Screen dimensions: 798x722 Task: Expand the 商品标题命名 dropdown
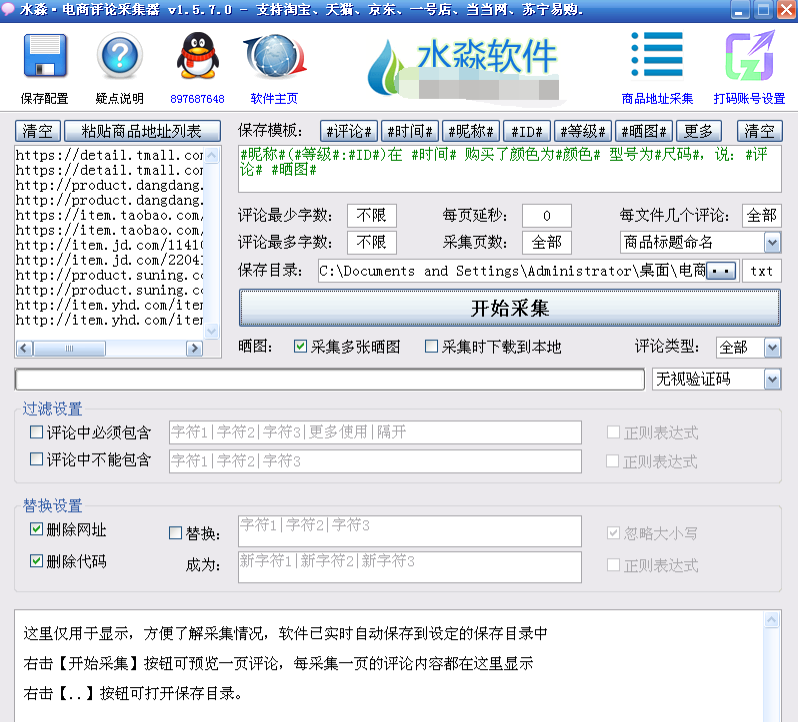pyautogui.click(x=772, y=242)
